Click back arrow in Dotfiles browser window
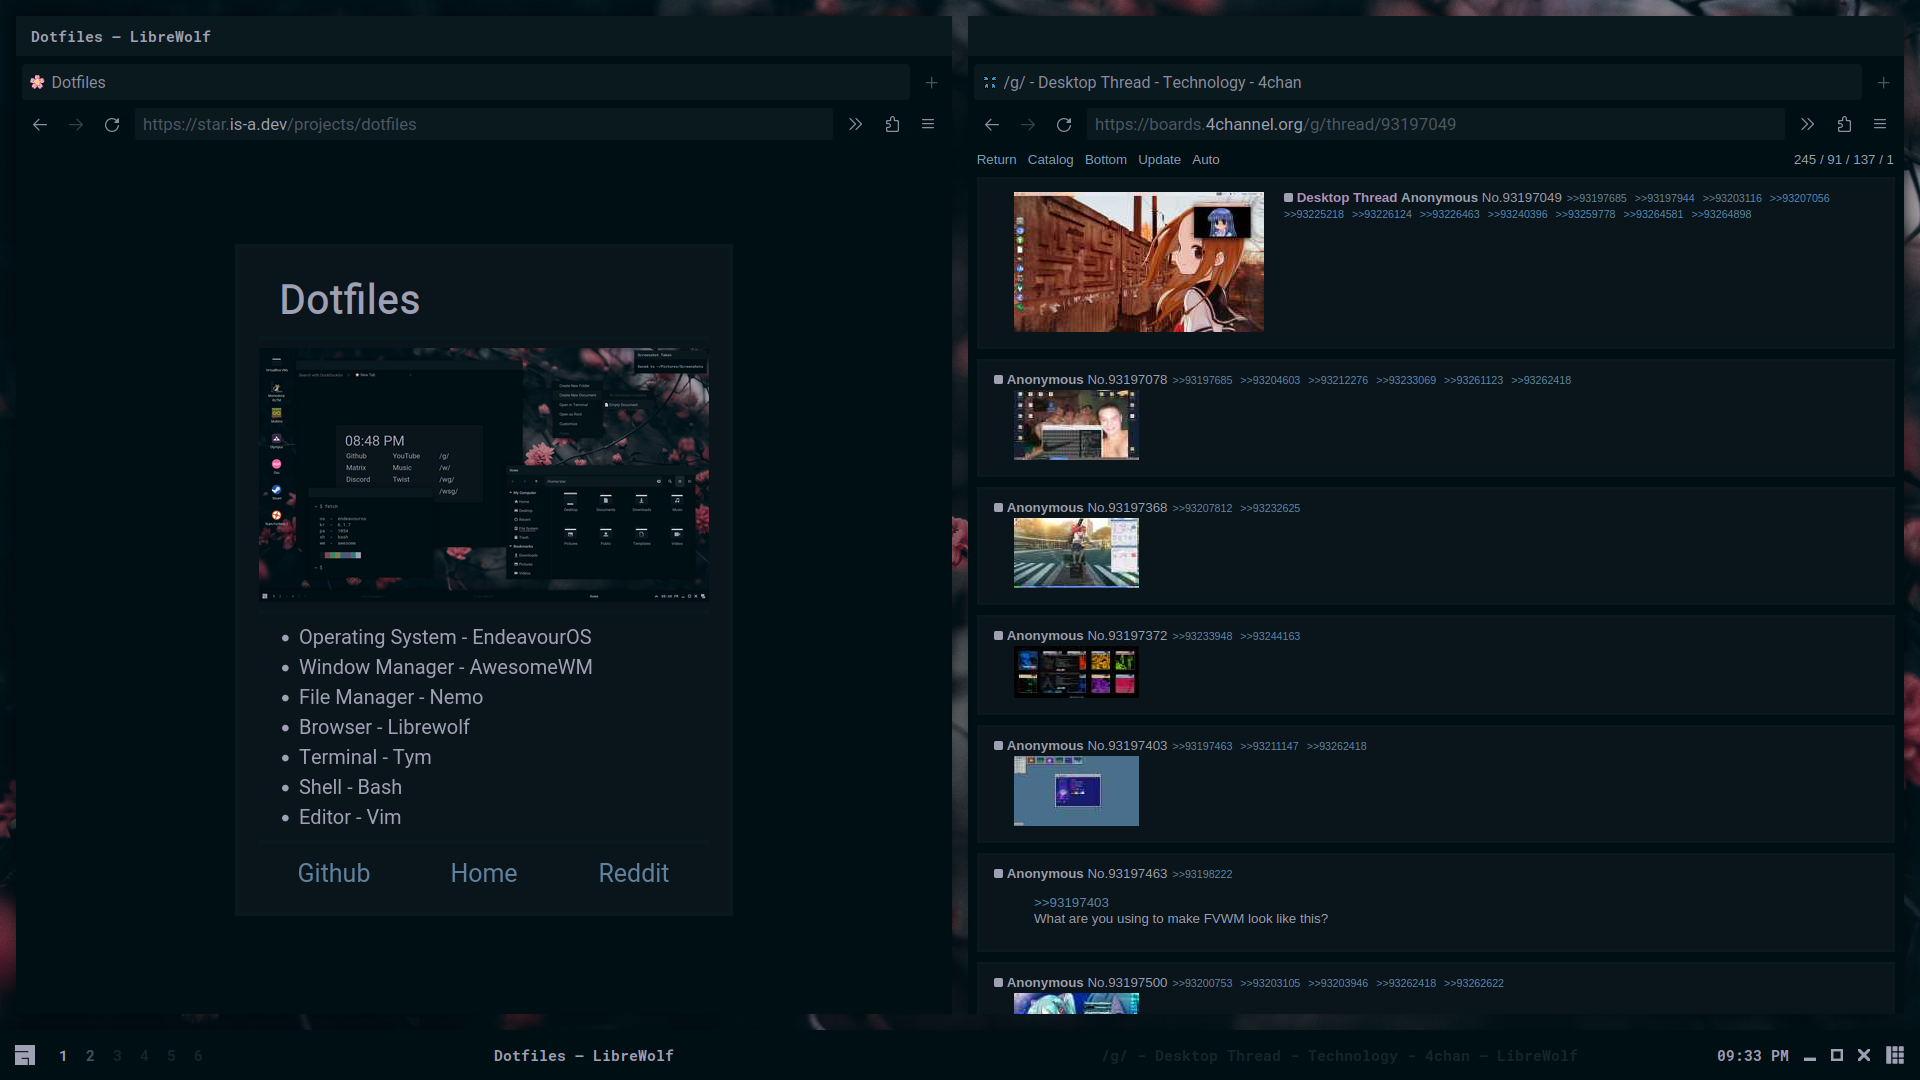 (40, 125)
